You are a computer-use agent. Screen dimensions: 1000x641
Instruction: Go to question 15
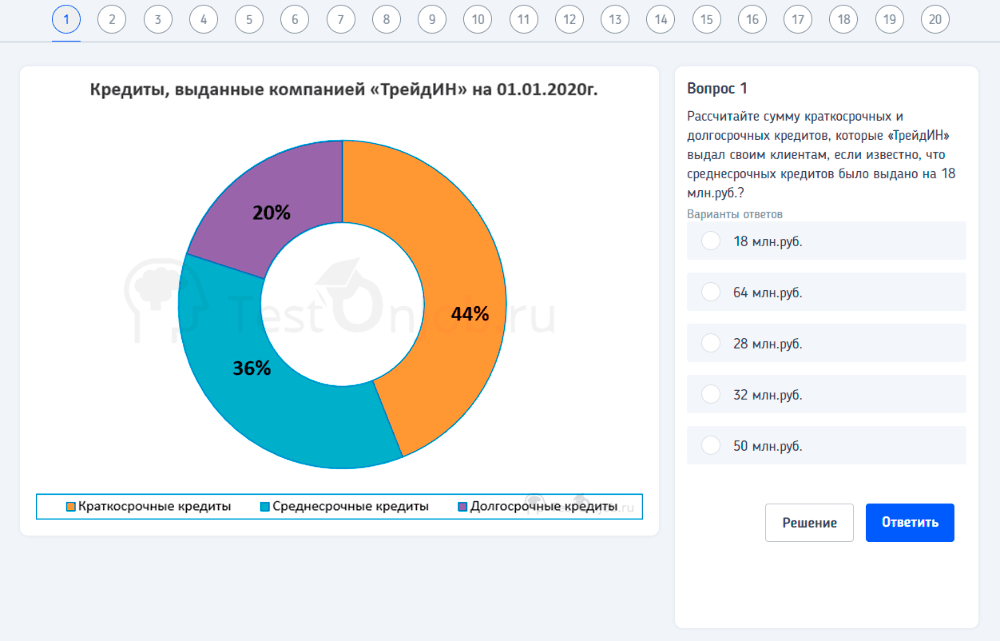[707, 19]
